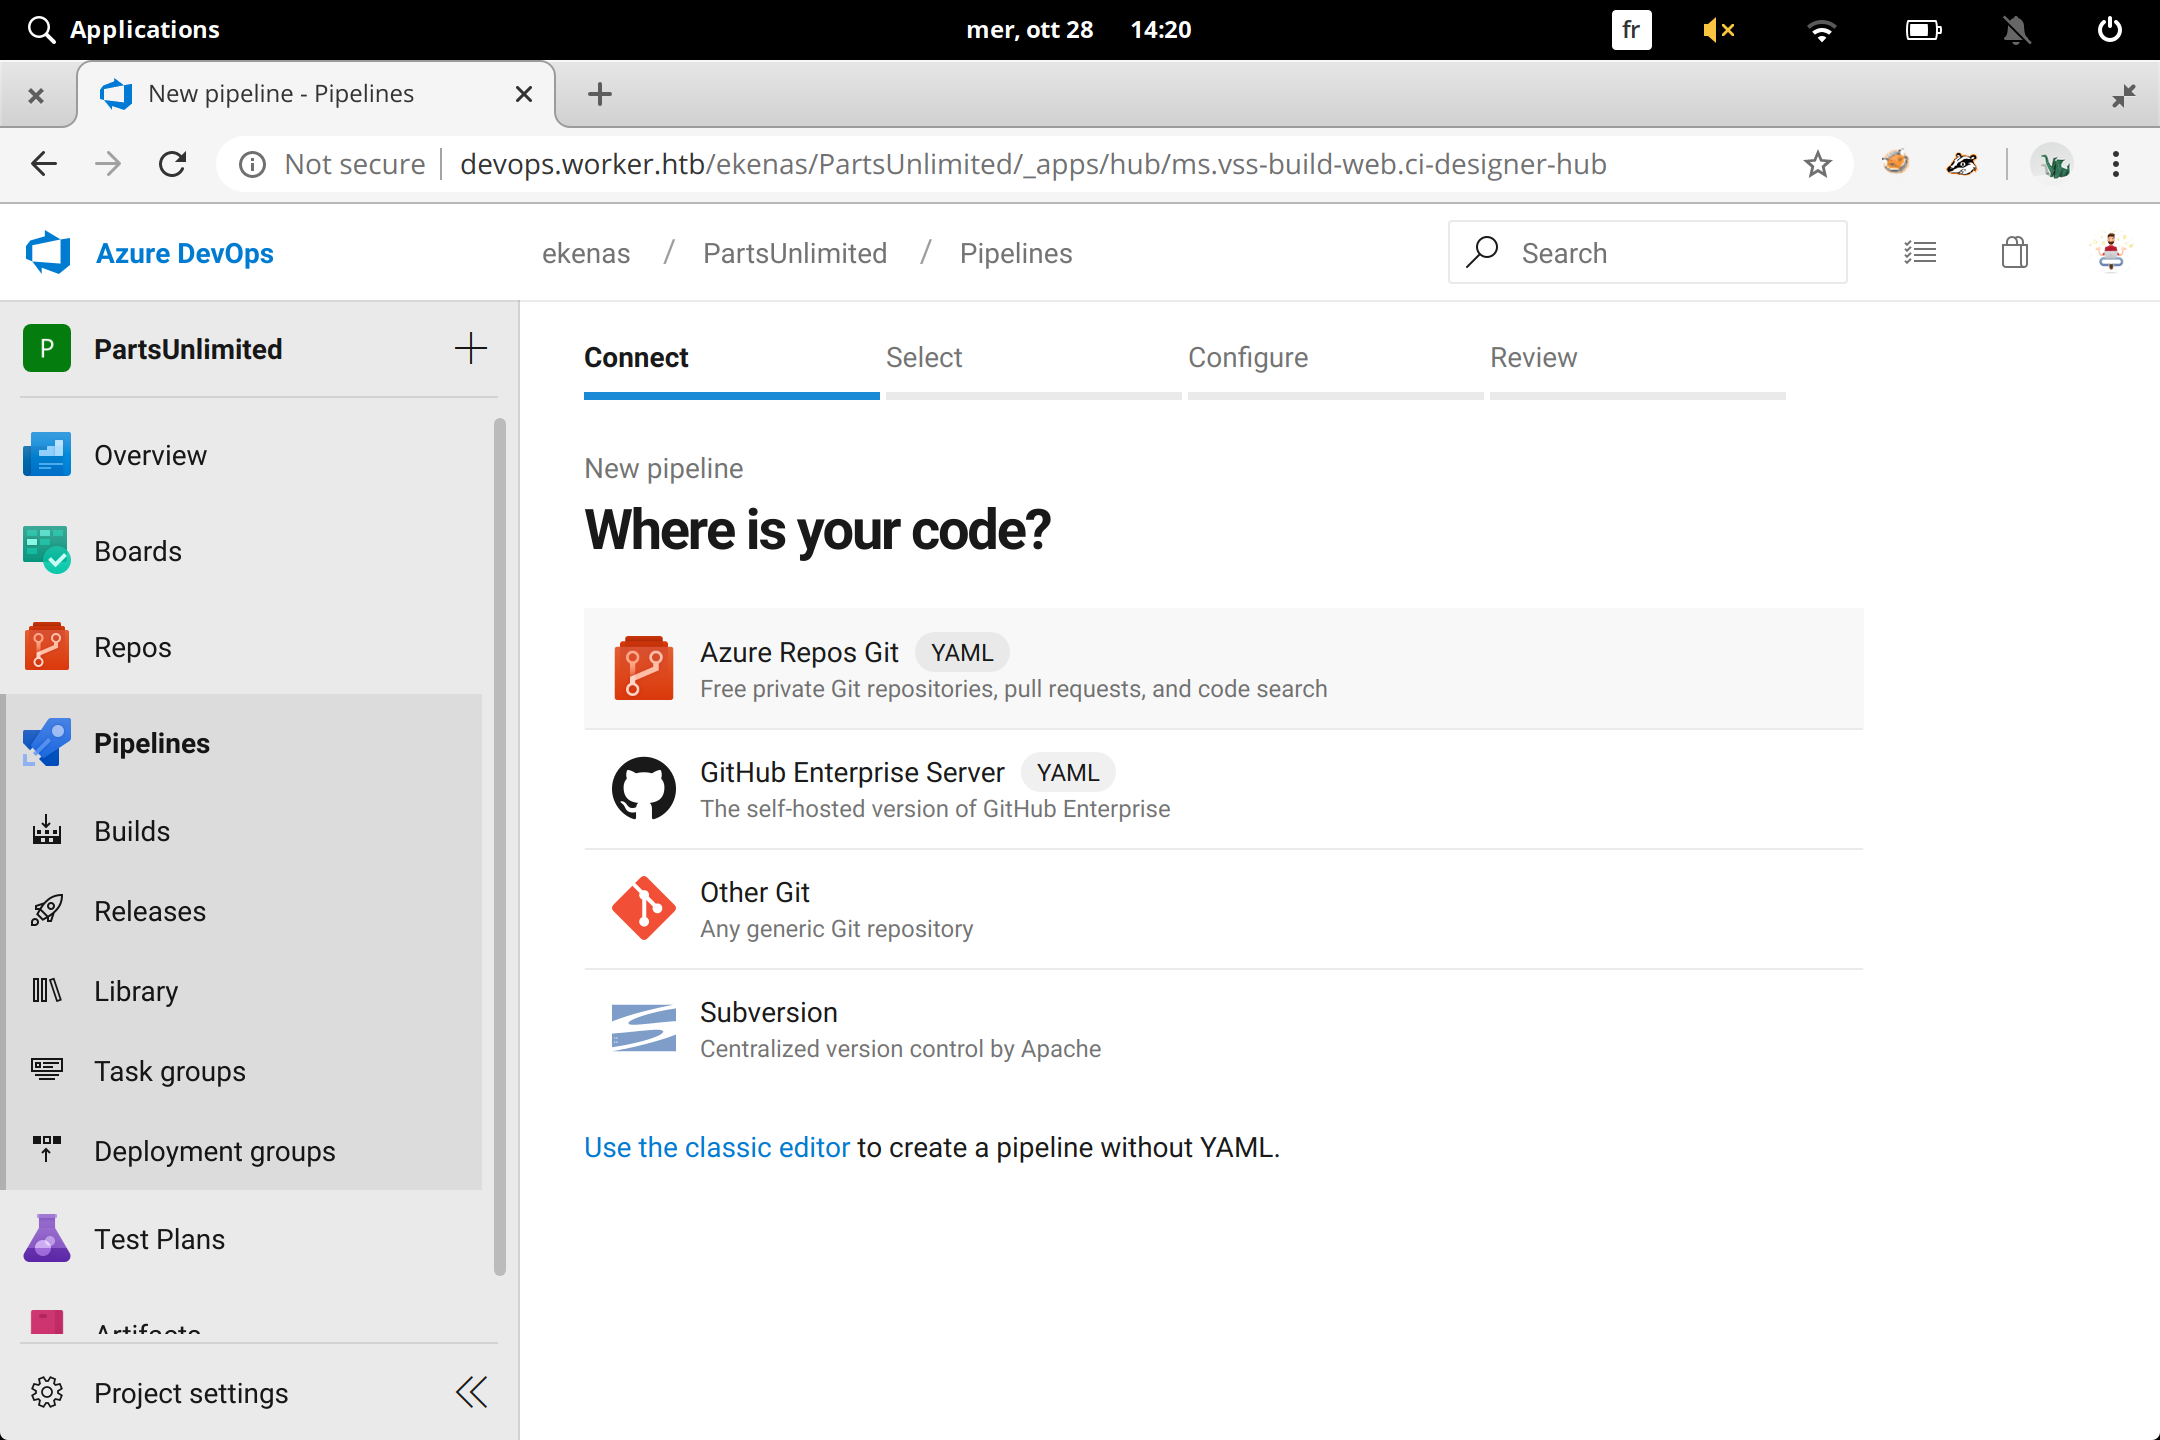Click the Use the classic editor link
This screenshot has height=1440, width=2160.
pyautogui.click(x=716, y=1147)
